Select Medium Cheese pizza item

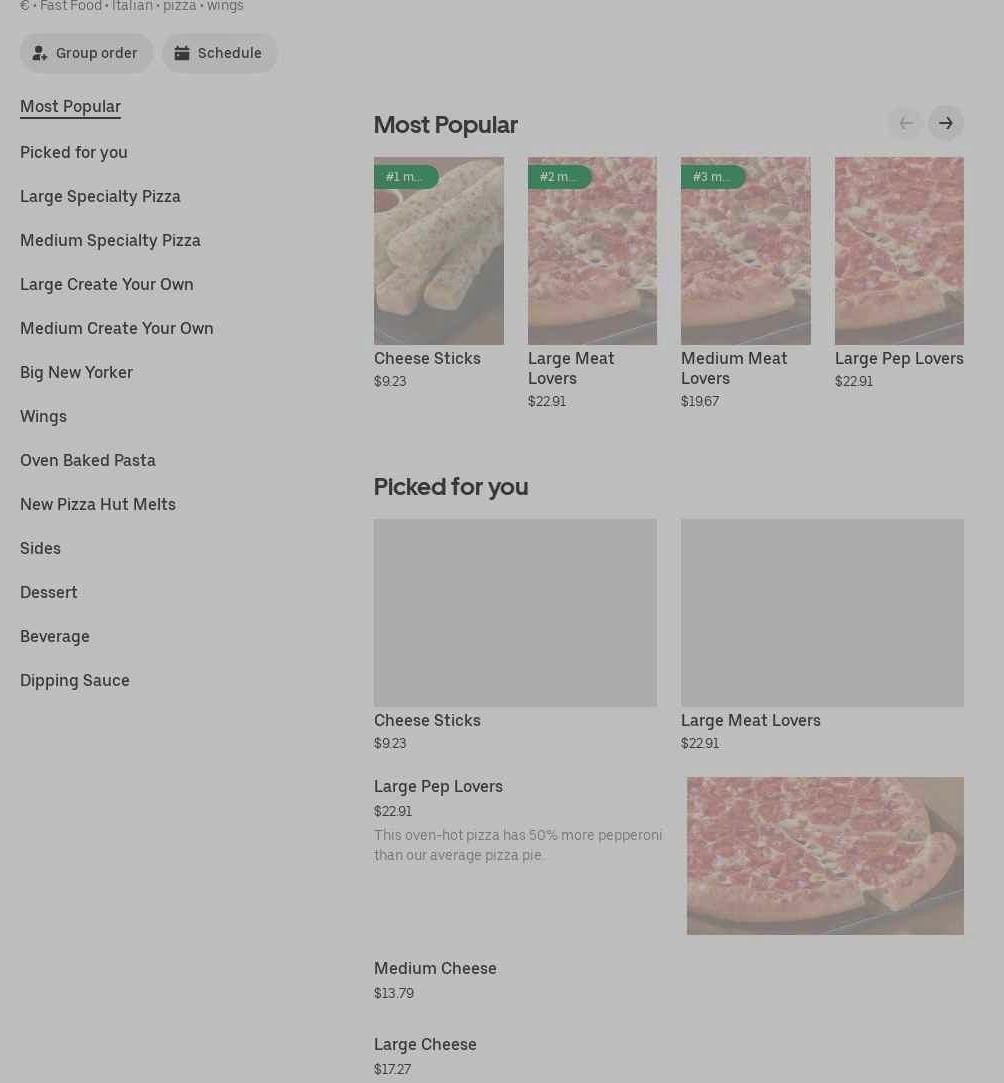click(435, 969)
